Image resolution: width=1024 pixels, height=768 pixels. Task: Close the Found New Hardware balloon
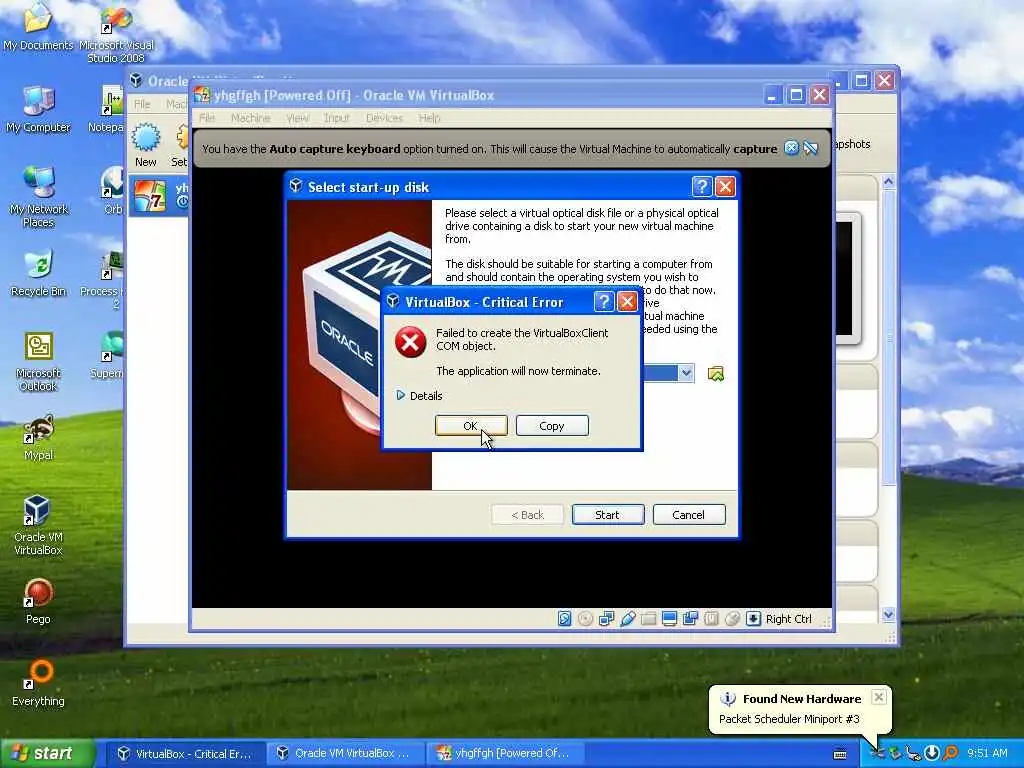879,697
